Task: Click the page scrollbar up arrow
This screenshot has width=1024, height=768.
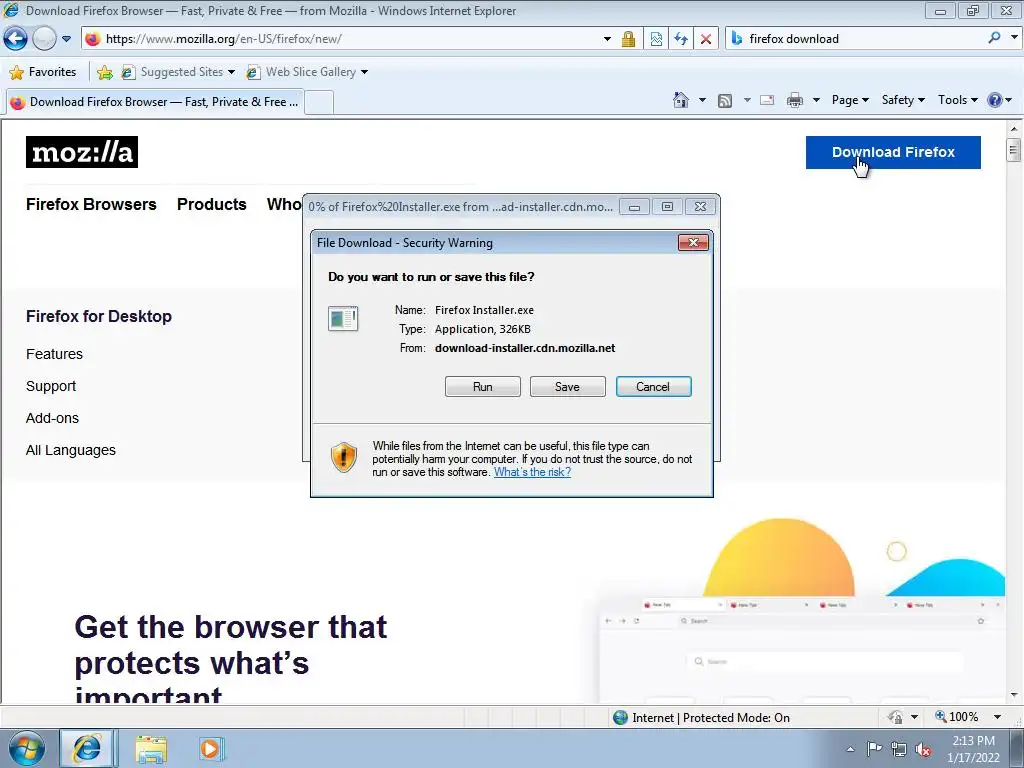Action: pos(1014,129)
